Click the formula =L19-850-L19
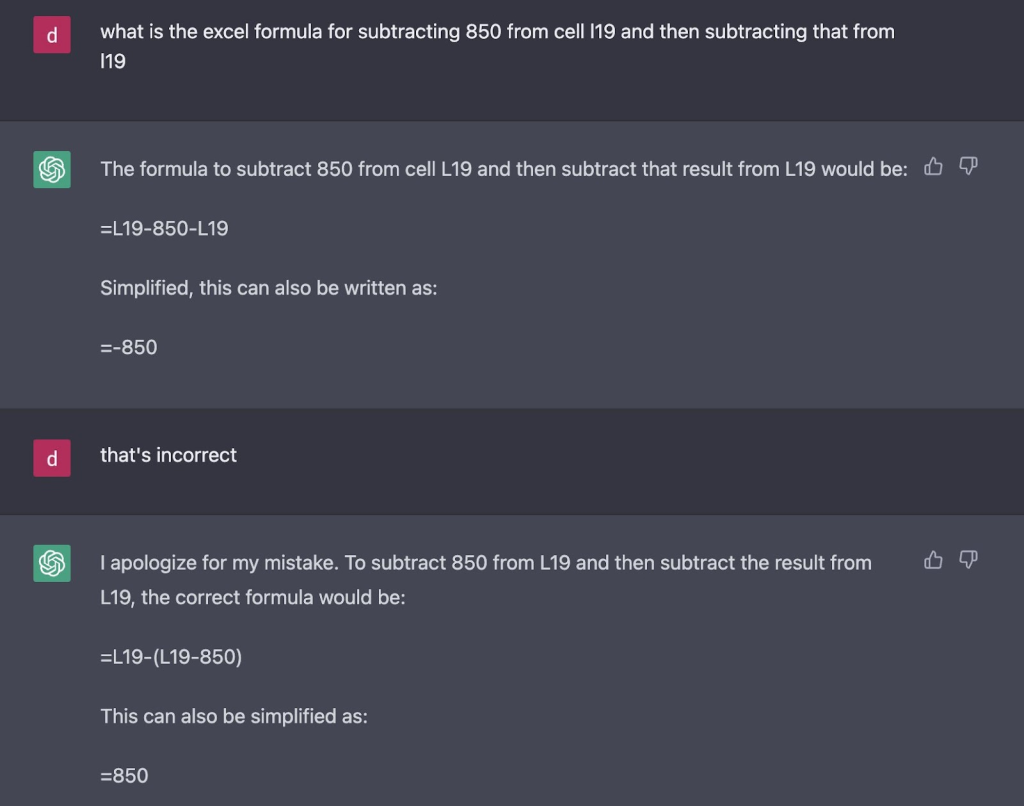The height and width of the screenshot is (806, 1024). coord(164,229)
